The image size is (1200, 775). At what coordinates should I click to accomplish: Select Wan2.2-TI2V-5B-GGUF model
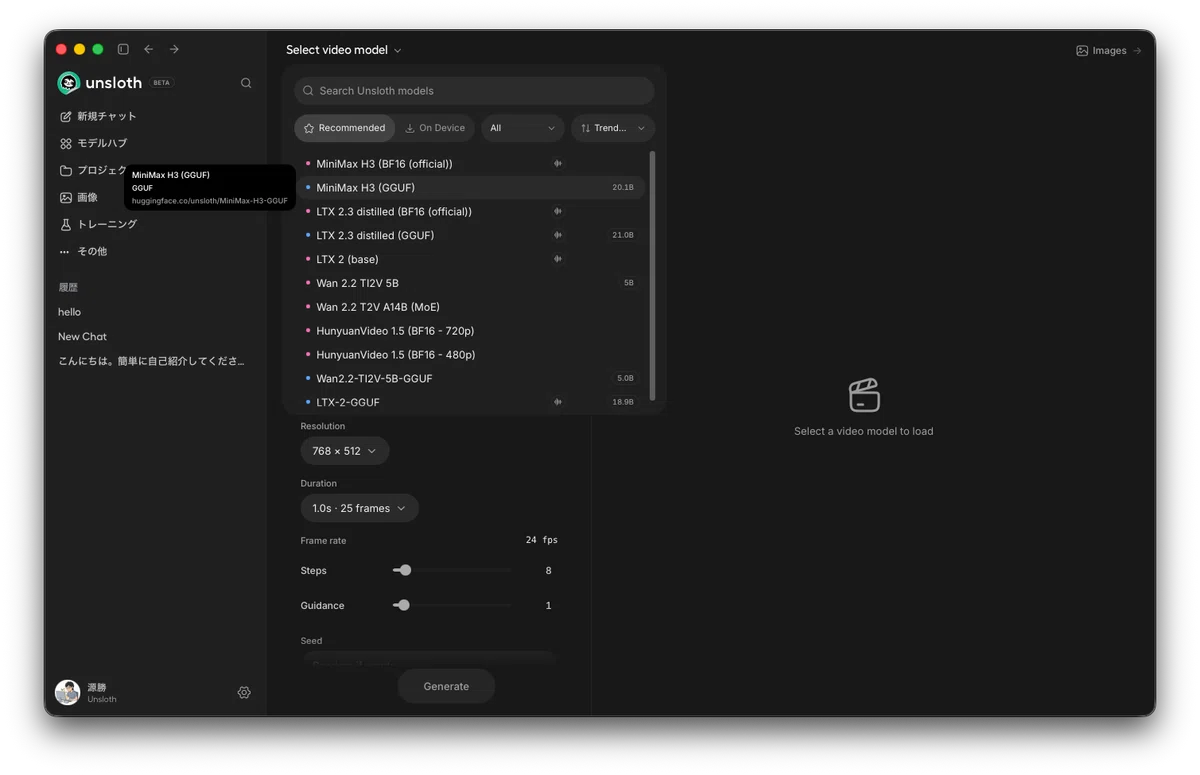pyautogui.click(x=473, y=378)
